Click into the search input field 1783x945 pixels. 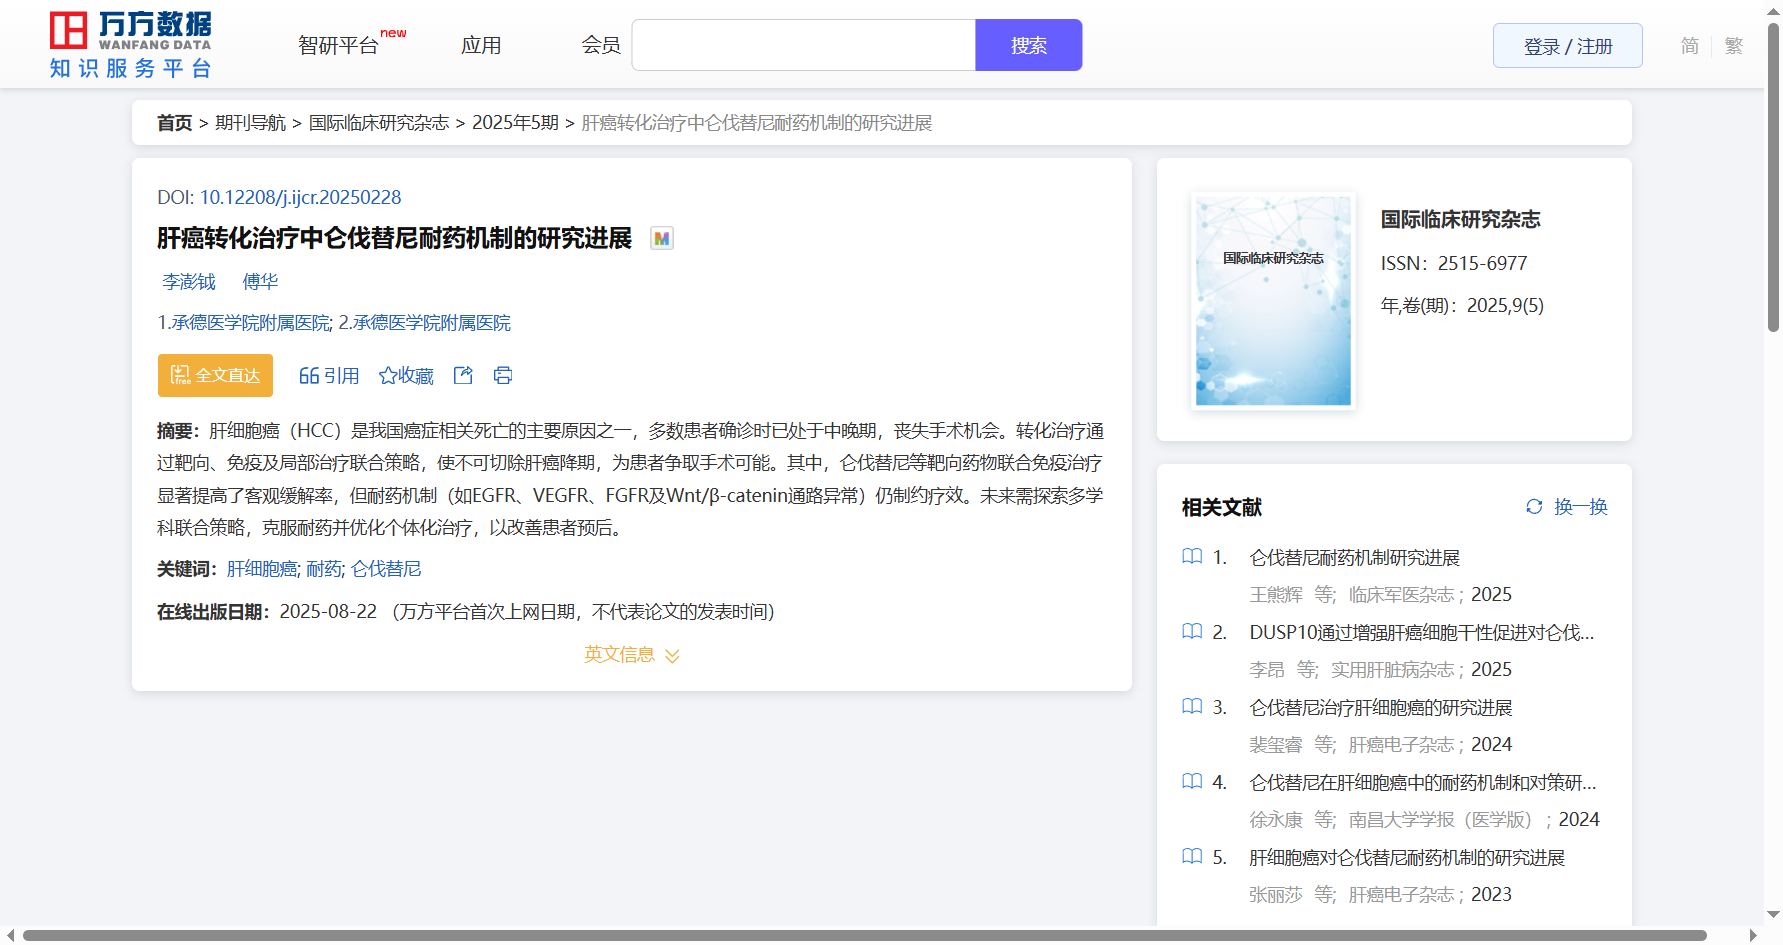pyautogui.click(x=803, y=46)
